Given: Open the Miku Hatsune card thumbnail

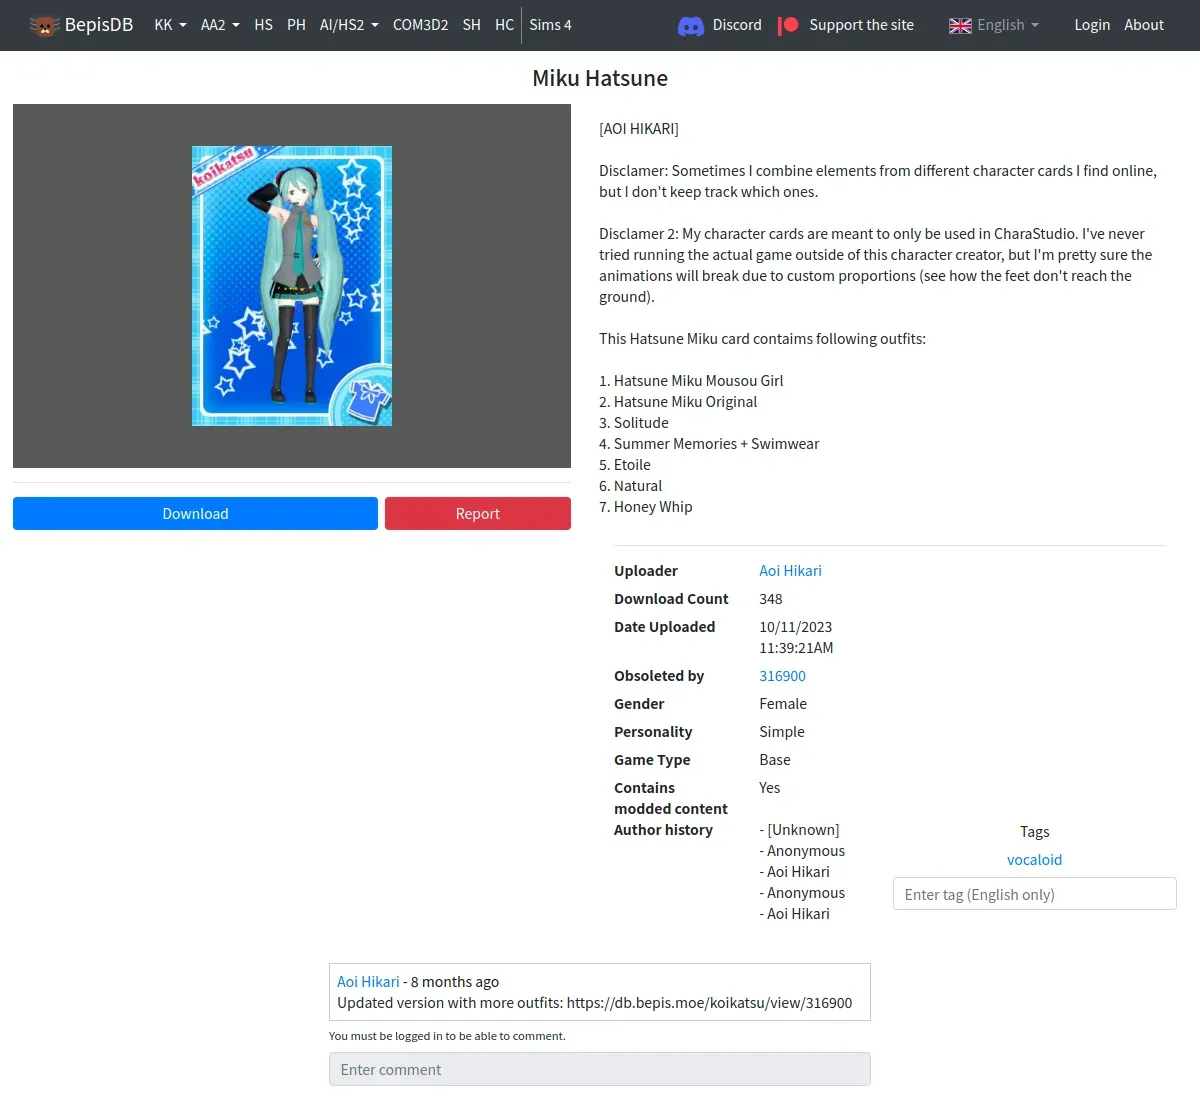Looking at the screenshot, I should [x=292, y=286].
